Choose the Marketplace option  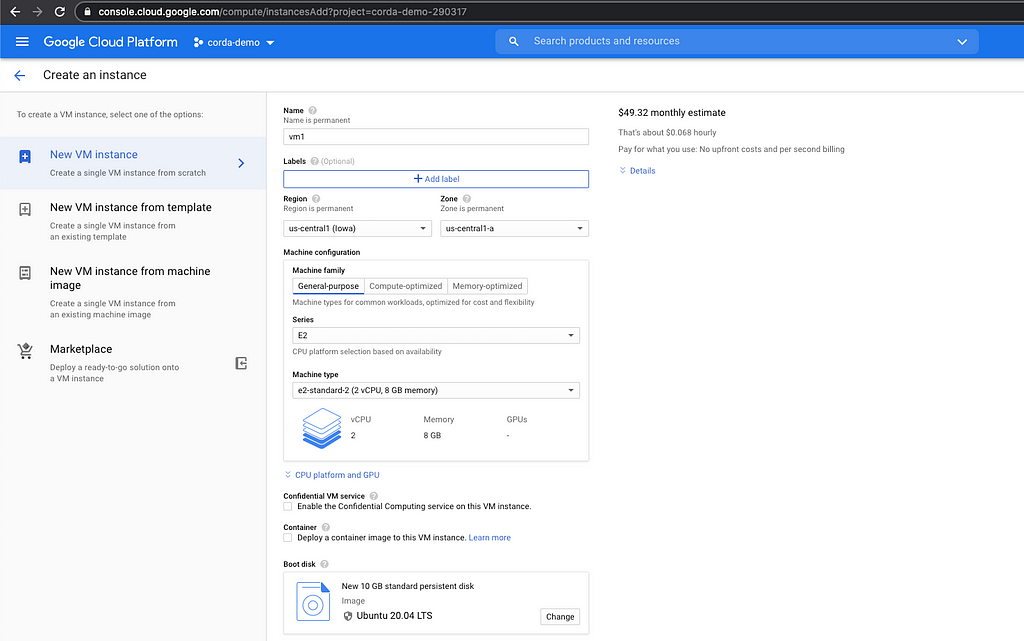(133, 363)
